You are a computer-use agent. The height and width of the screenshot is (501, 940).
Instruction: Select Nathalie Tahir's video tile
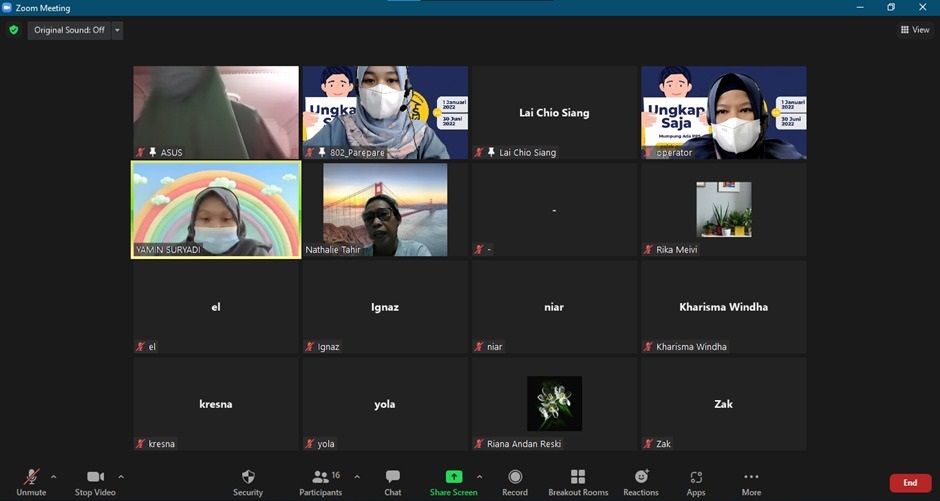coord(385,210)
